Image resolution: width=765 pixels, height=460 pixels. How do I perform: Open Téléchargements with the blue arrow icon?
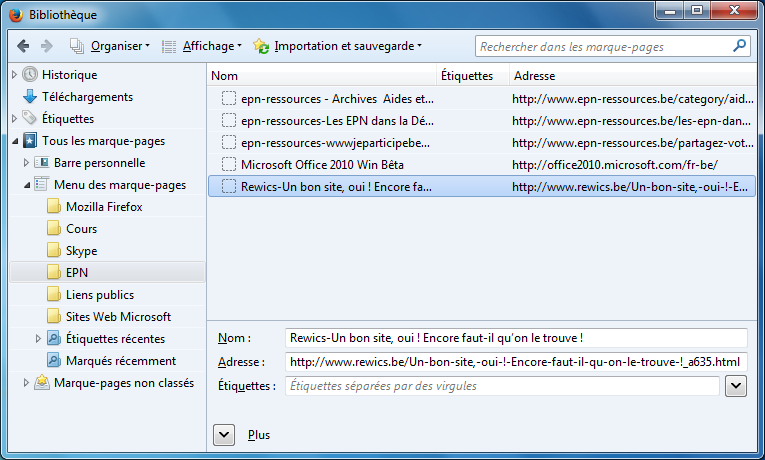tap(30, 97)
